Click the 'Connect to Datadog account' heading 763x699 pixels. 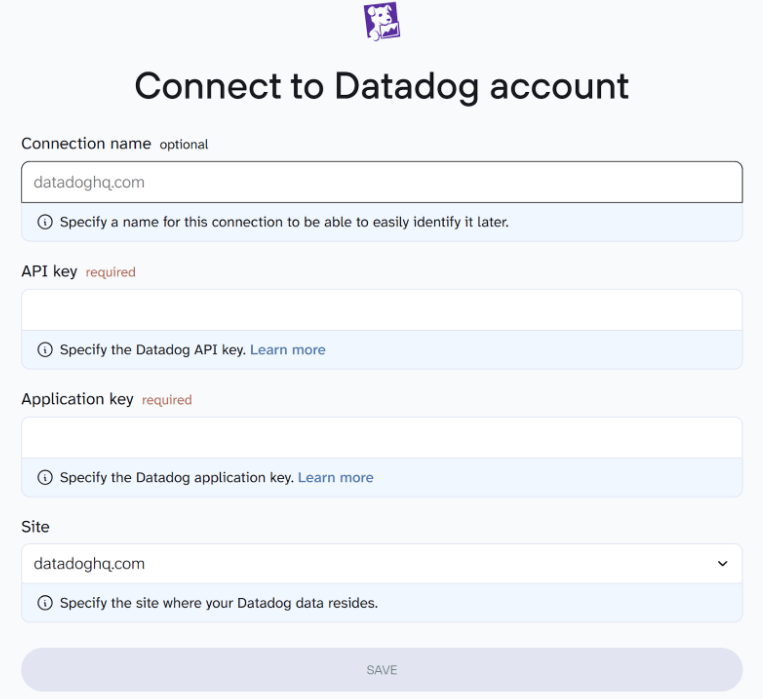[382, 87]
